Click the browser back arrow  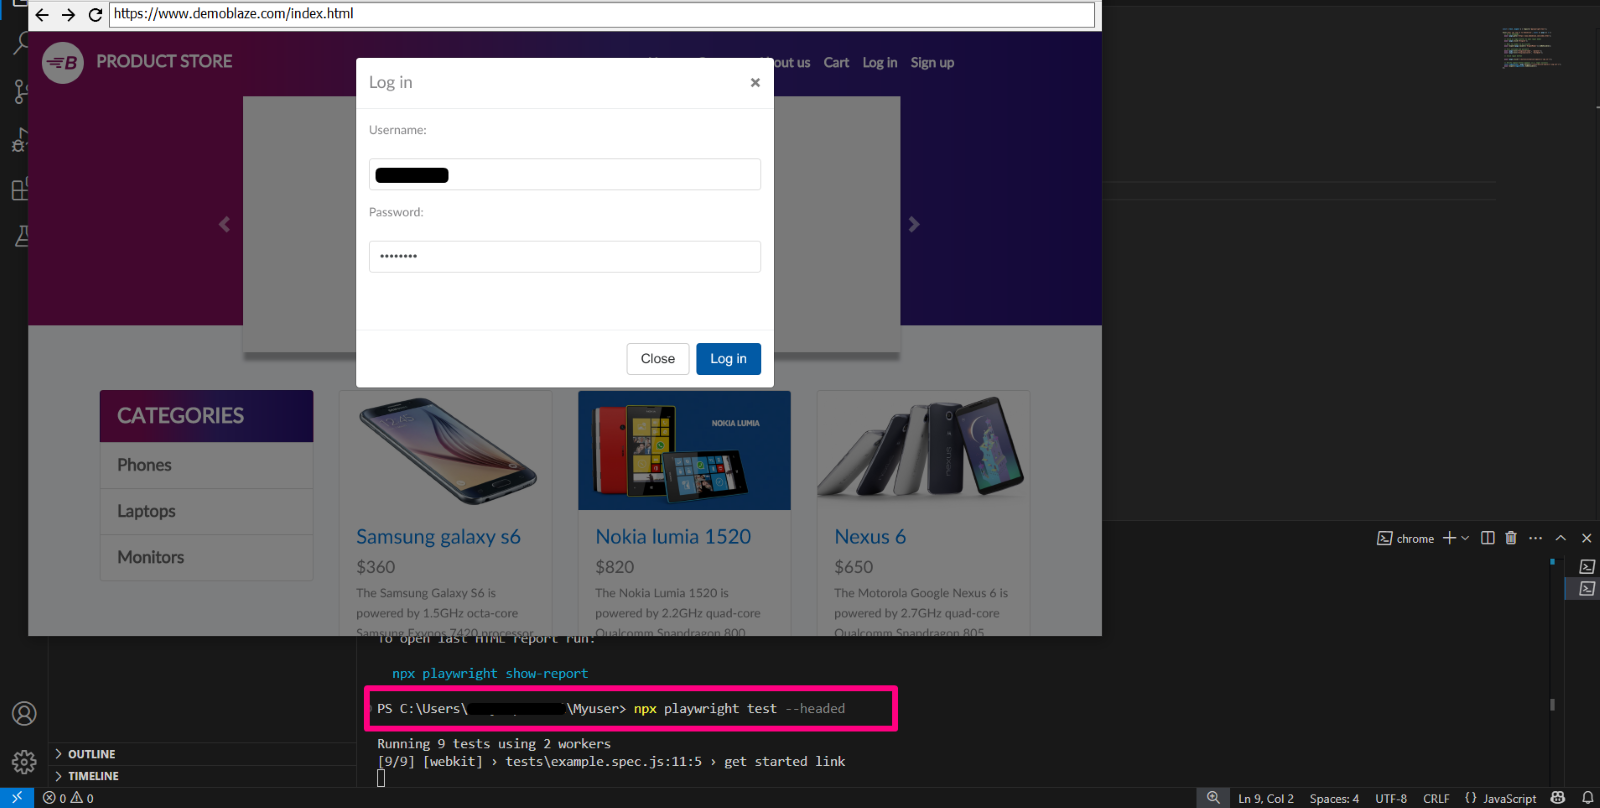(x=42, y=15)
